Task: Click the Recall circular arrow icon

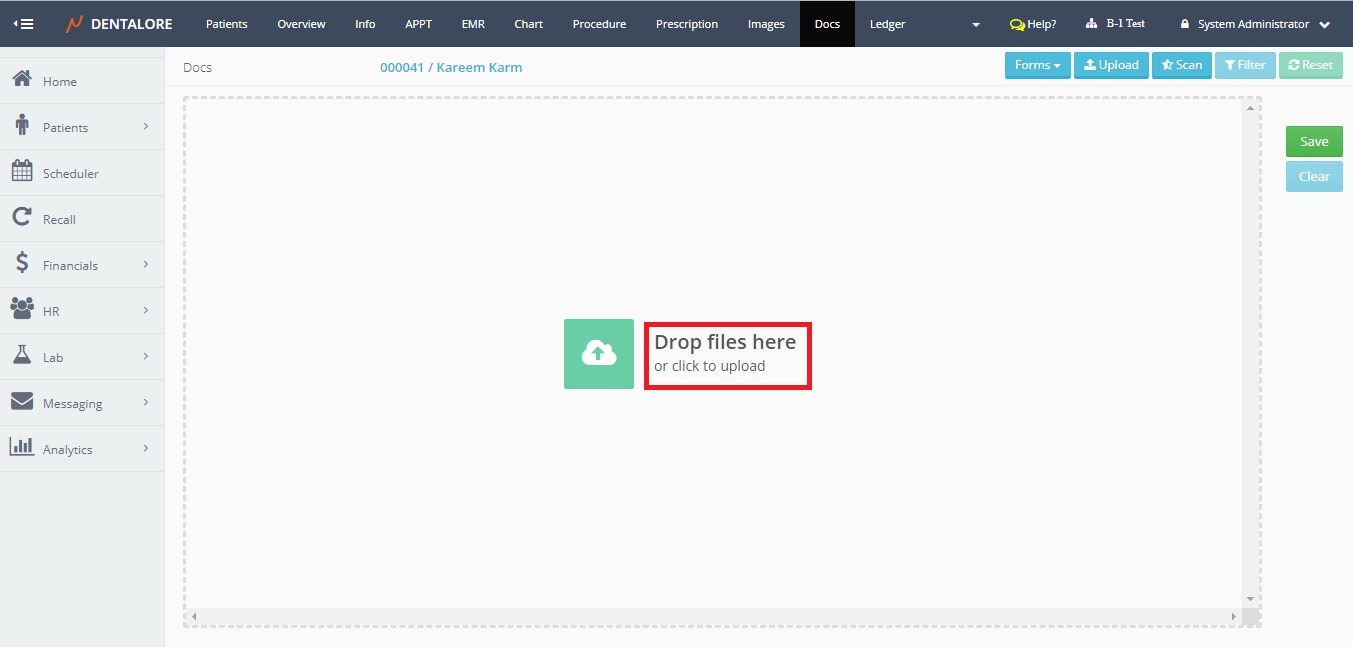Action: (x=22, y=218)
